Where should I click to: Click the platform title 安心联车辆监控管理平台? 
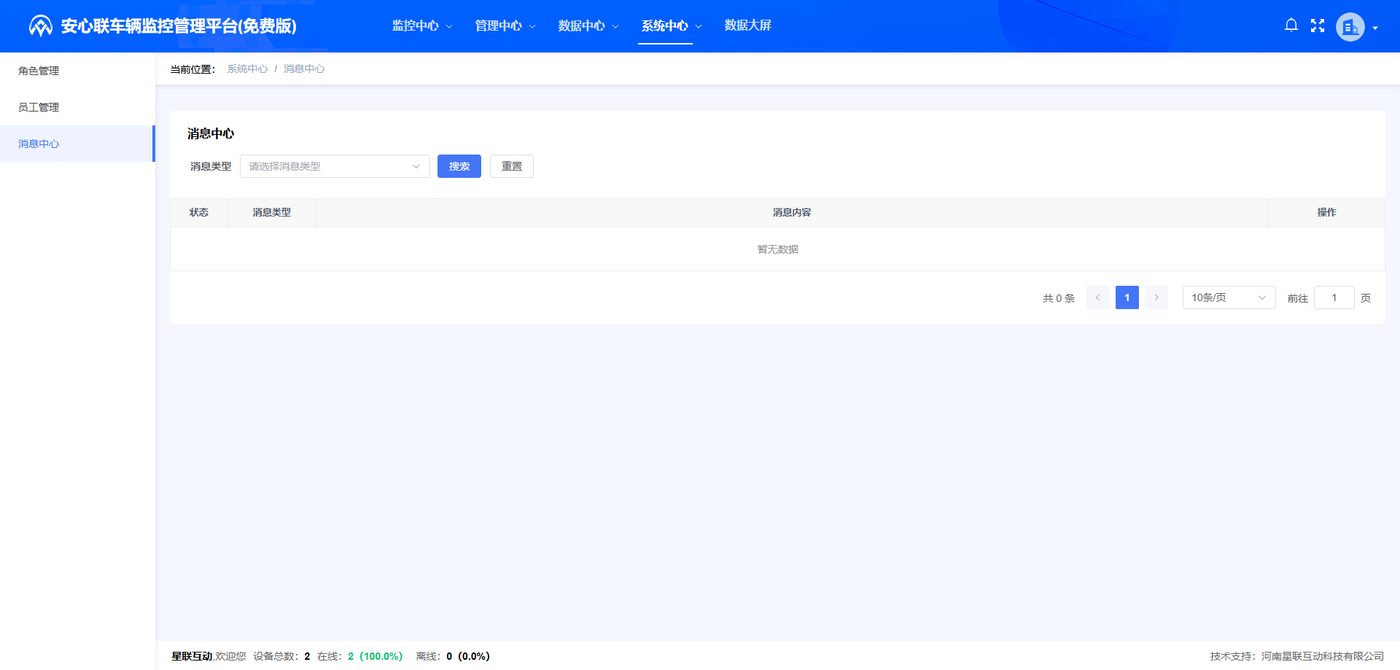click(x=179, y=26)
